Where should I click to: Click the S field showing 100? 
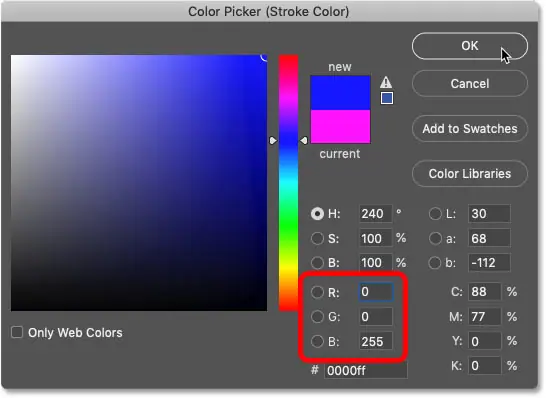coord(375,239)
